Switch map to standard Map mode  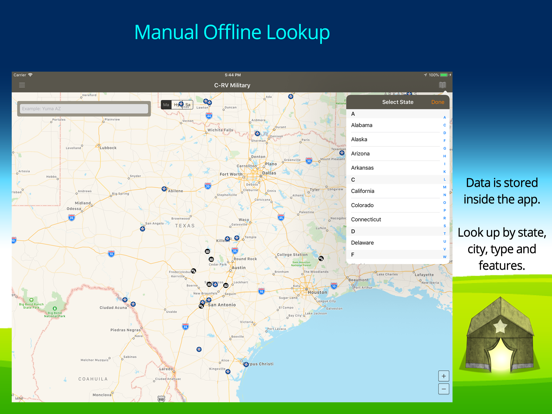click(166, 105)
